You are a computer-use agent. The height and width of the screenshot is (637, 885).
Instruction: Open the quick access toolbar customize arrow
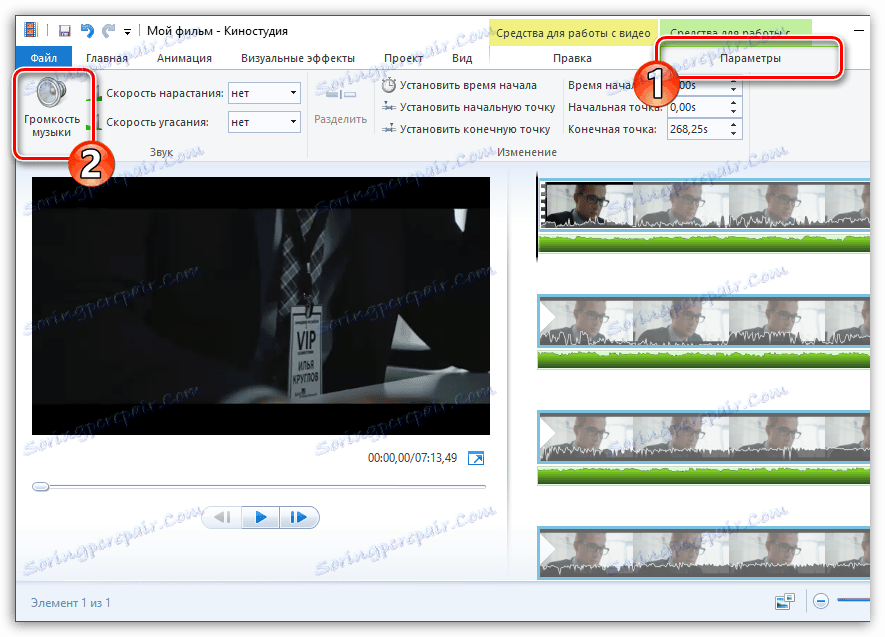[x=128, y=32]
